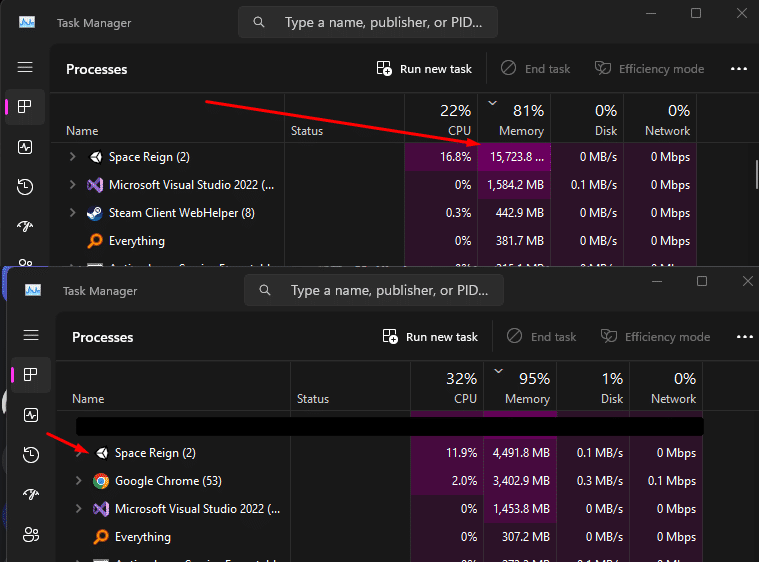
Task: Expand Microsoft Visual Studio 2022 in bottom window
Action: point(78,509)
